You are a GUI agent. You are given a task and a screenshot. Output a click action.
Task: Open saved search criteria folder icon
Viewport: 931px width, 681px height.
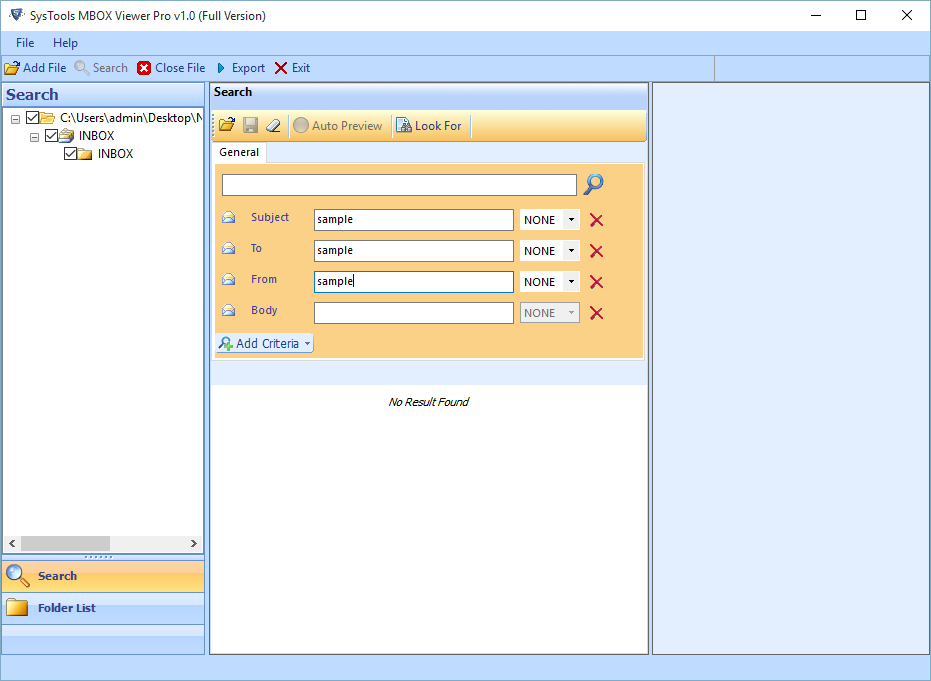(x=227, y=125)
